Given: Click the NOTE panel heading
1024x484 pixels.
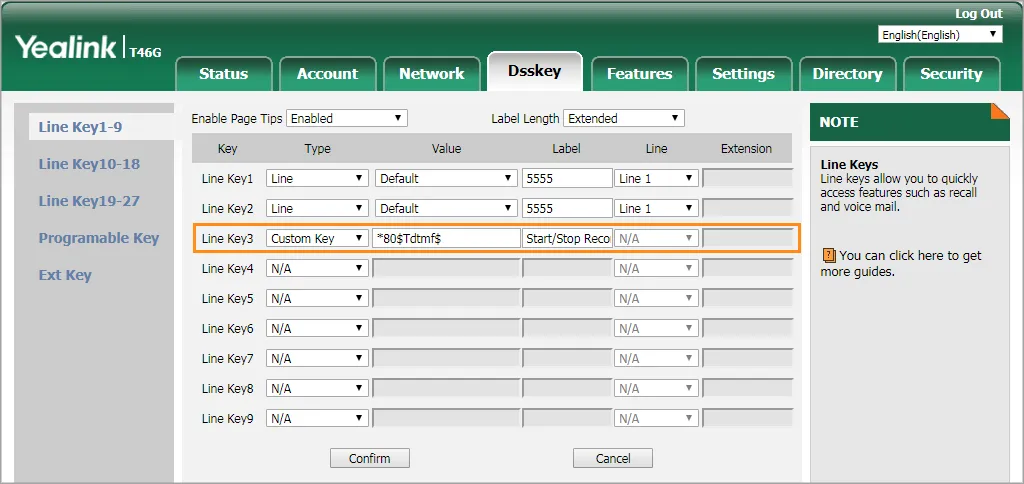Looking at the screenshot, I should point(839,122).
